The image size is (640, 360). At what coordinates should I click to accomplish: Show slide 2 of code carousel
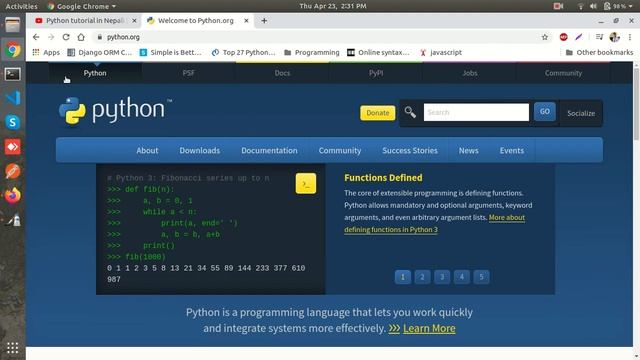(x=422, y=277)
